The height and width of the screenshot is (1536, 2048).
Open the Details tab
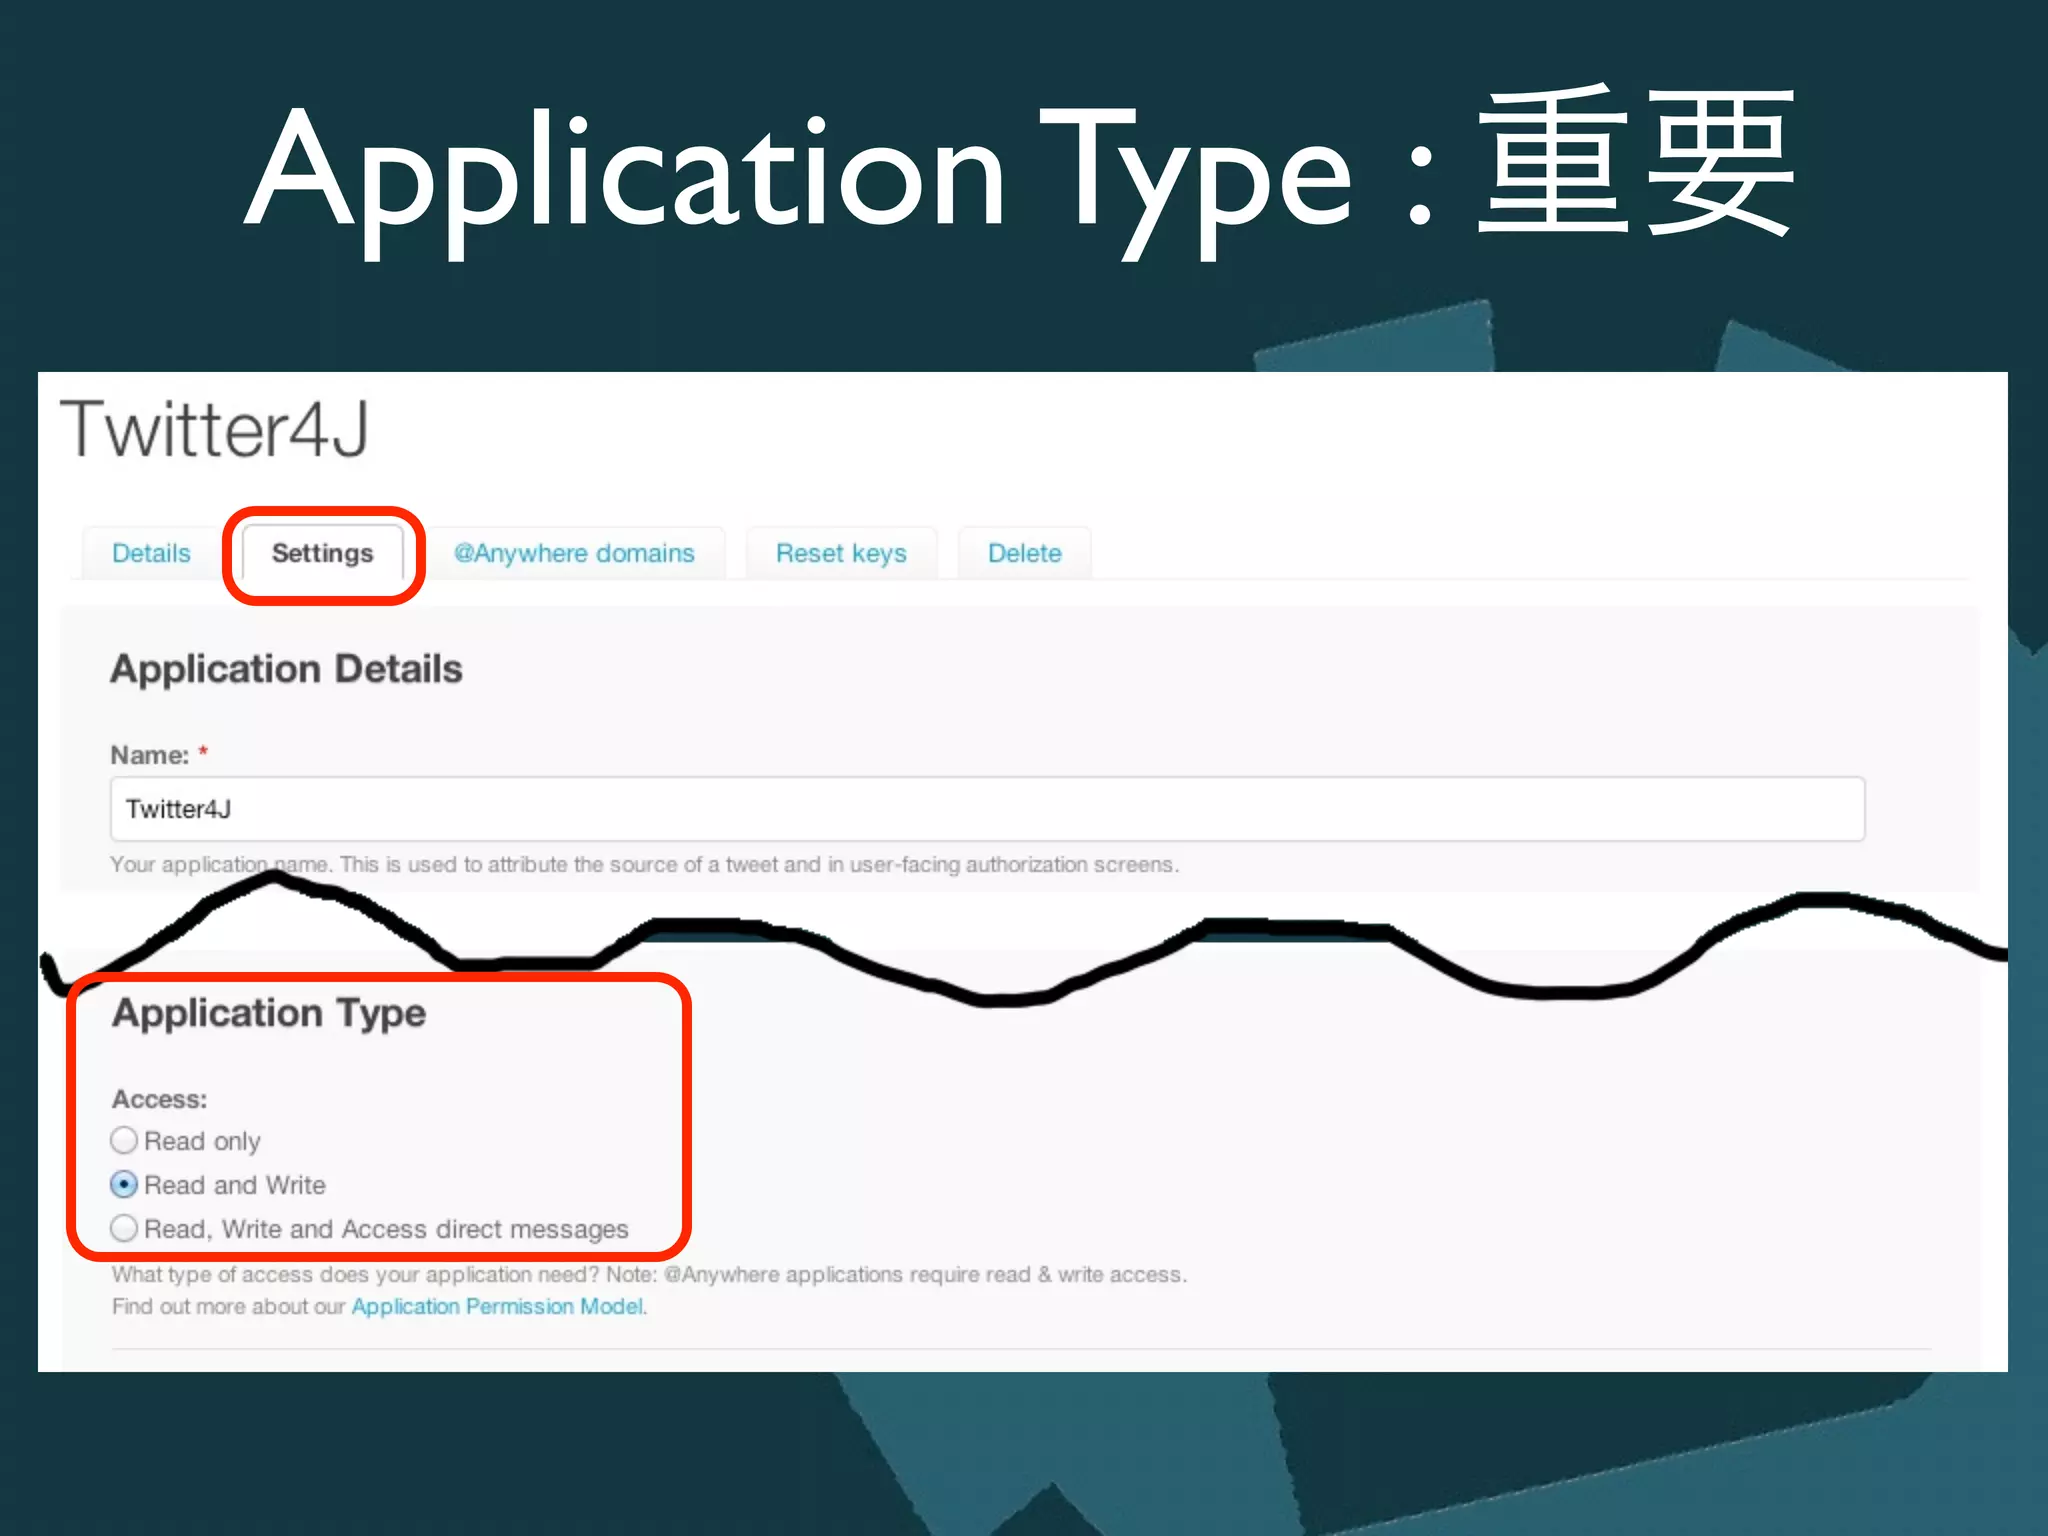(x=151, y=553)
